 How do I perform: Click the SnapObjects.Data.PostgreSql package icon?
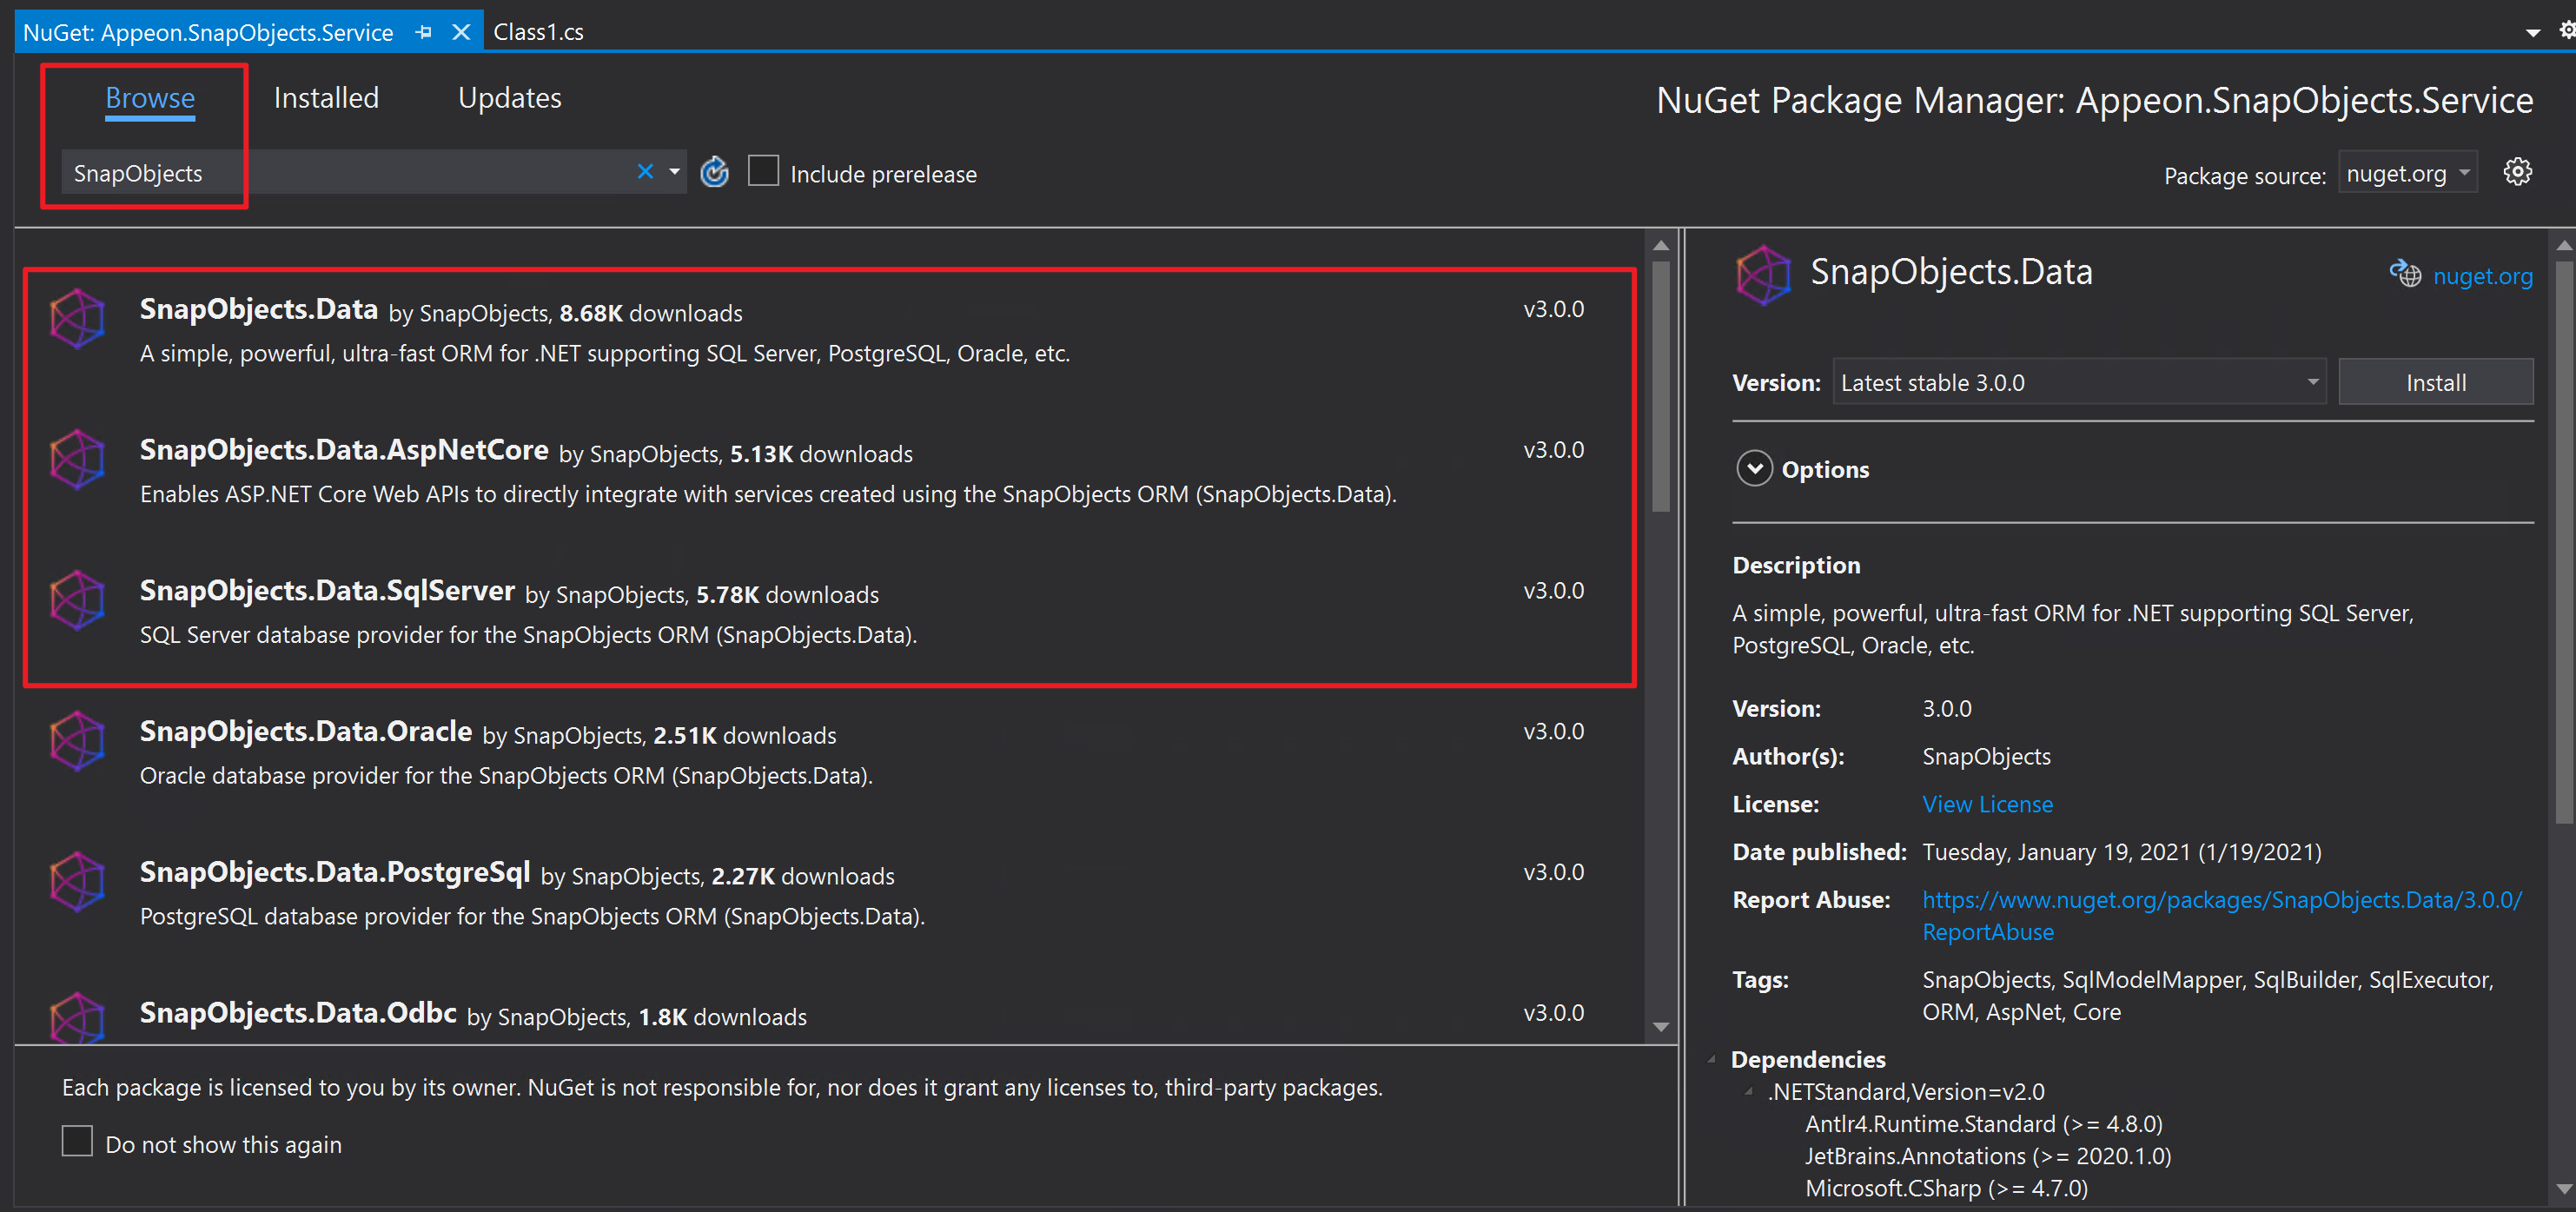(77, 882)
